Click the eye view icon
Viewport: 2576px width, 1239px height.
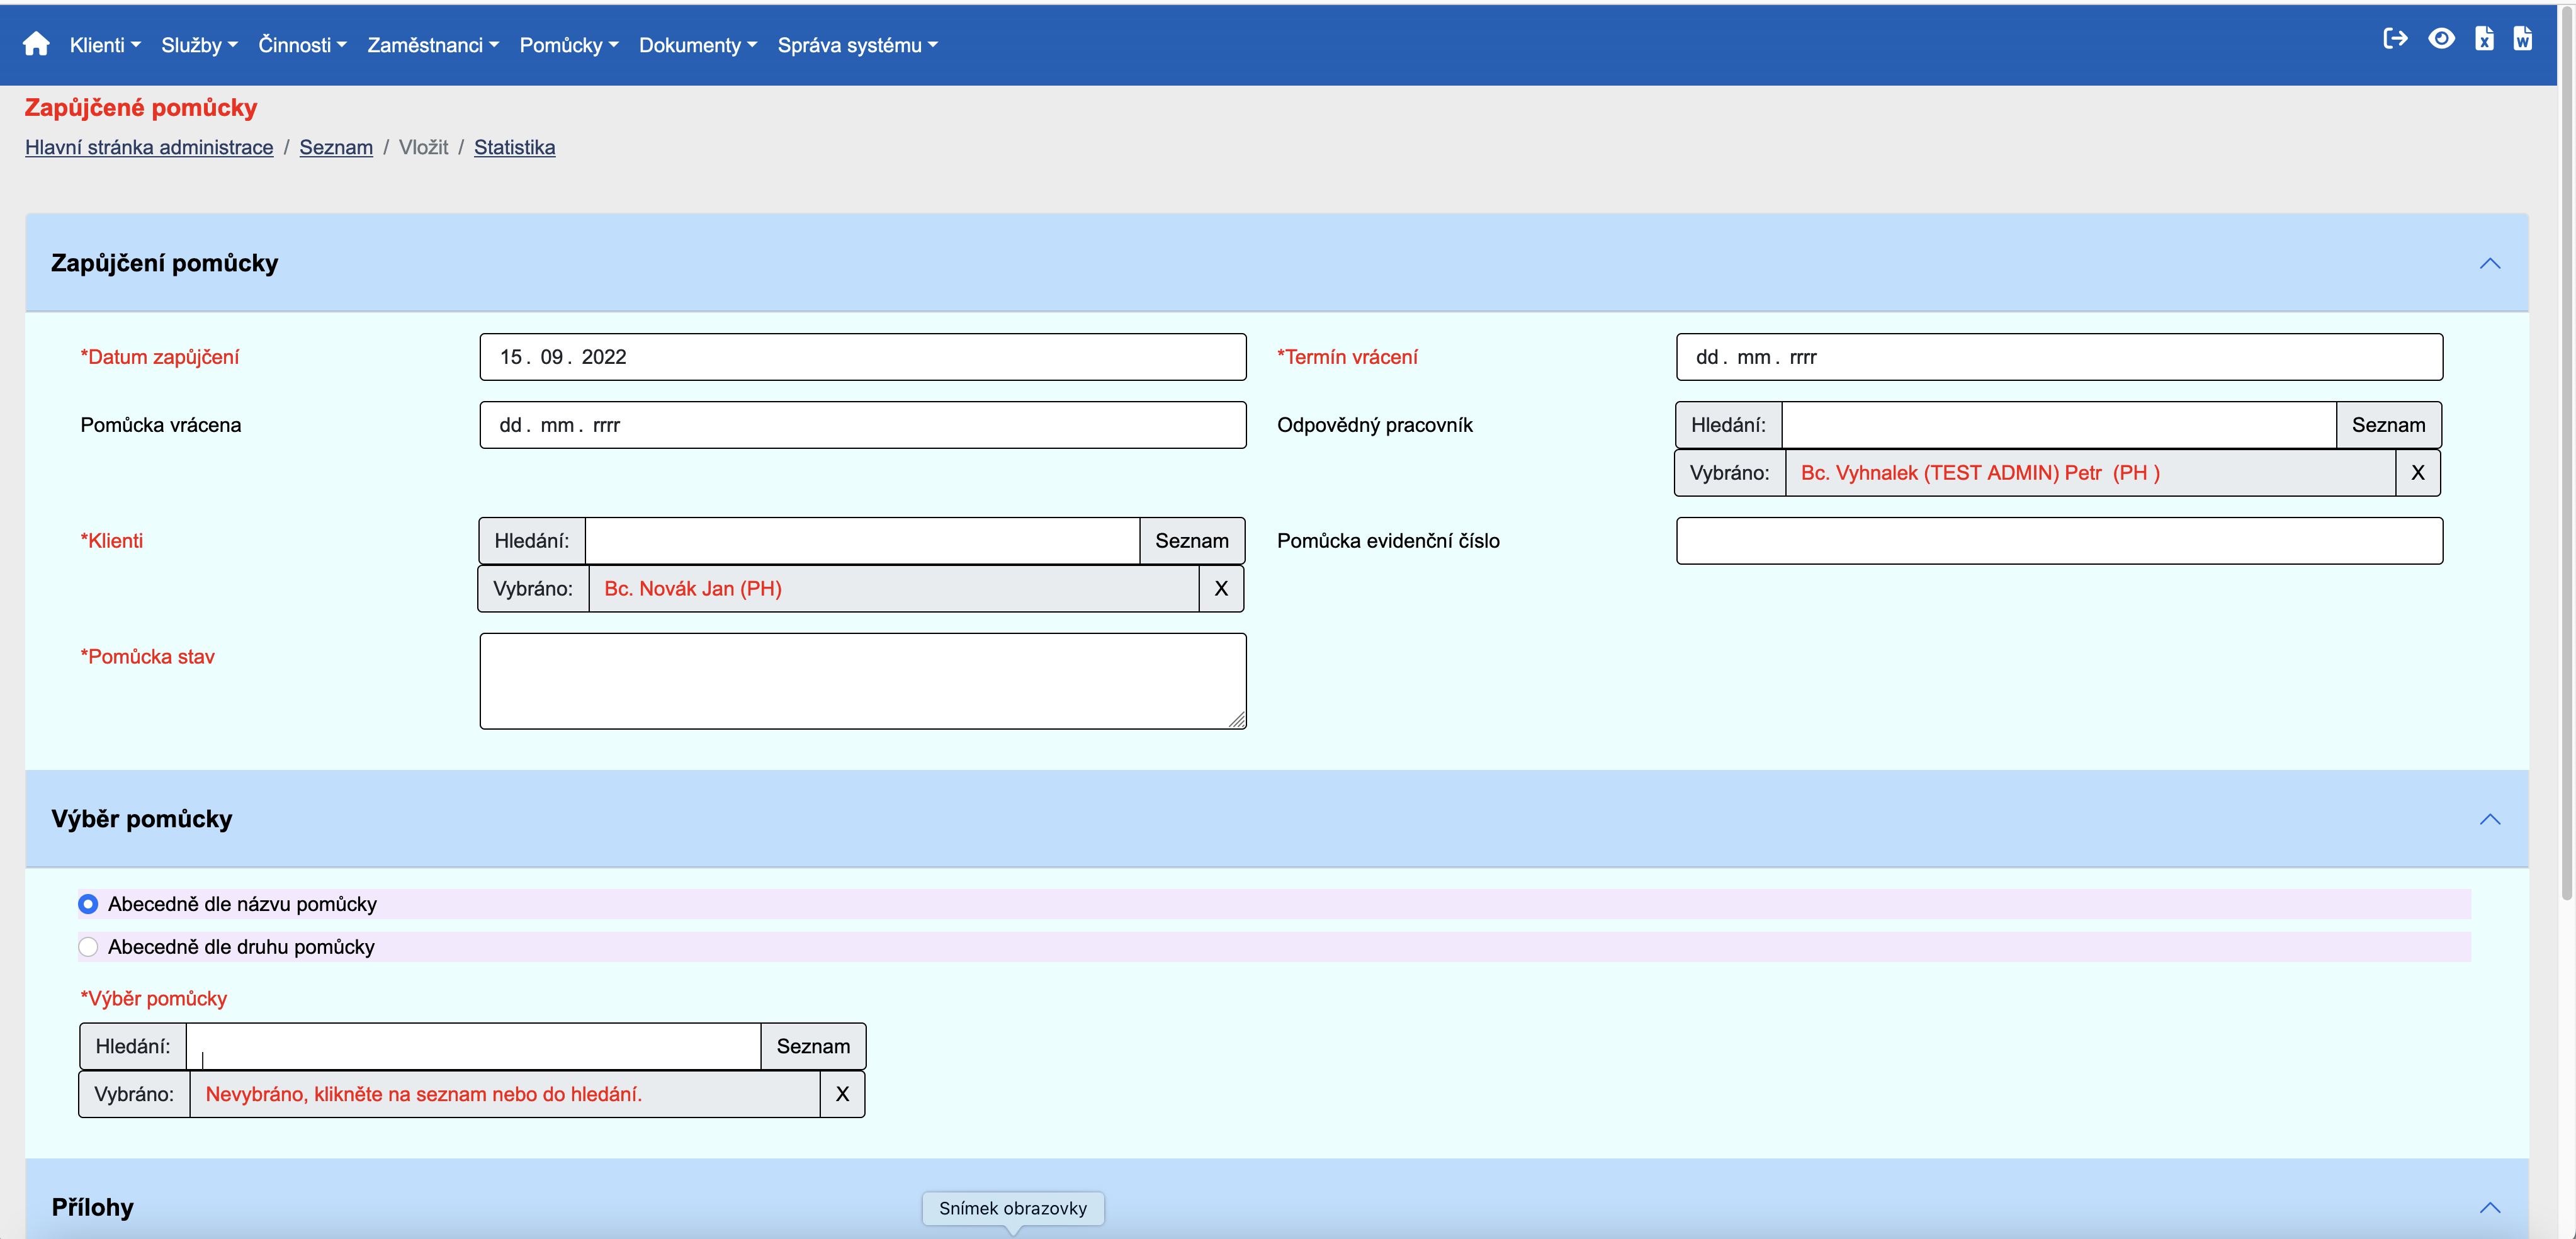[2441, 39]
